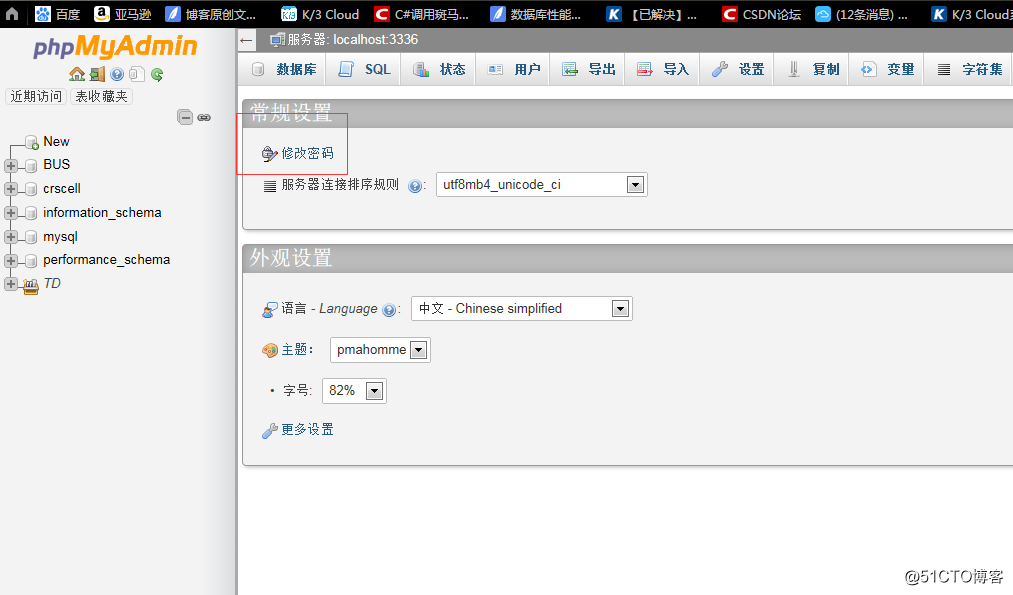Click the browser home icon in bookmarks bar
This screenshot has width=1013, height=595.
click(12, 14)
